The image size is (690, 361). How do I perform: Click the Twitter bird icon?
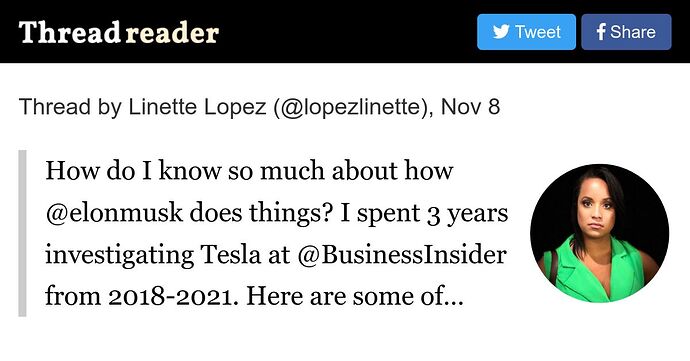tap(501, 32)
